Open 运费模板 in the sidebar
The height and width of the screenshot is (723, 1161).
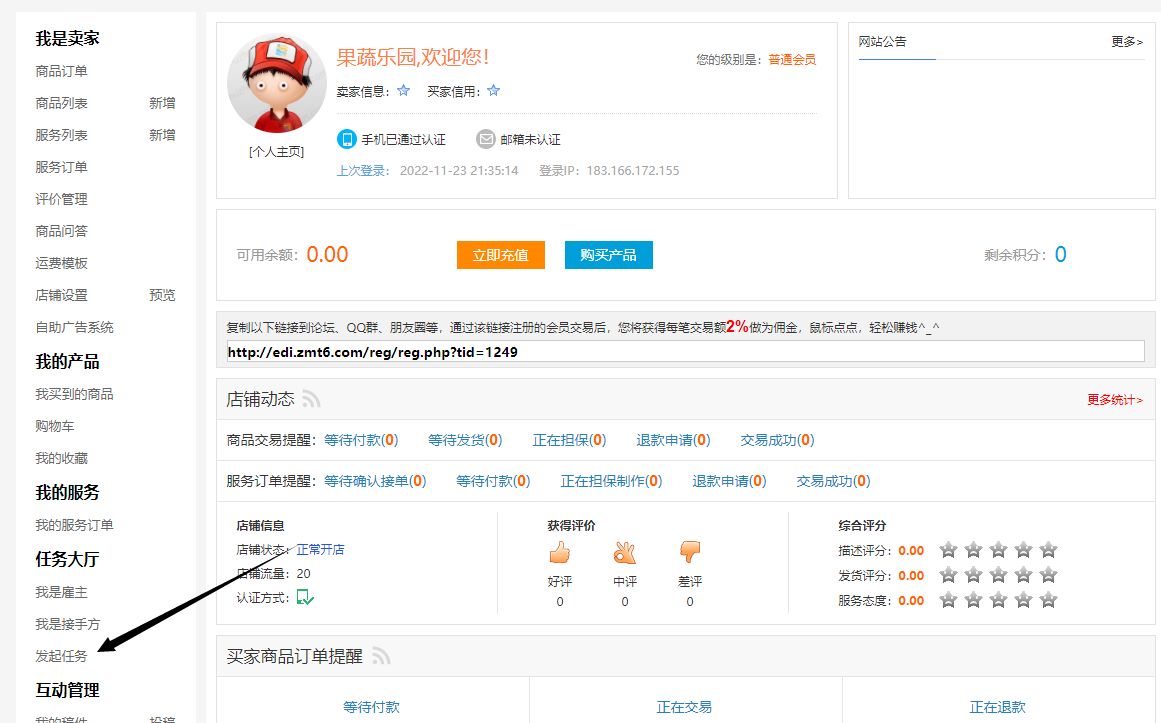point(61,263)
